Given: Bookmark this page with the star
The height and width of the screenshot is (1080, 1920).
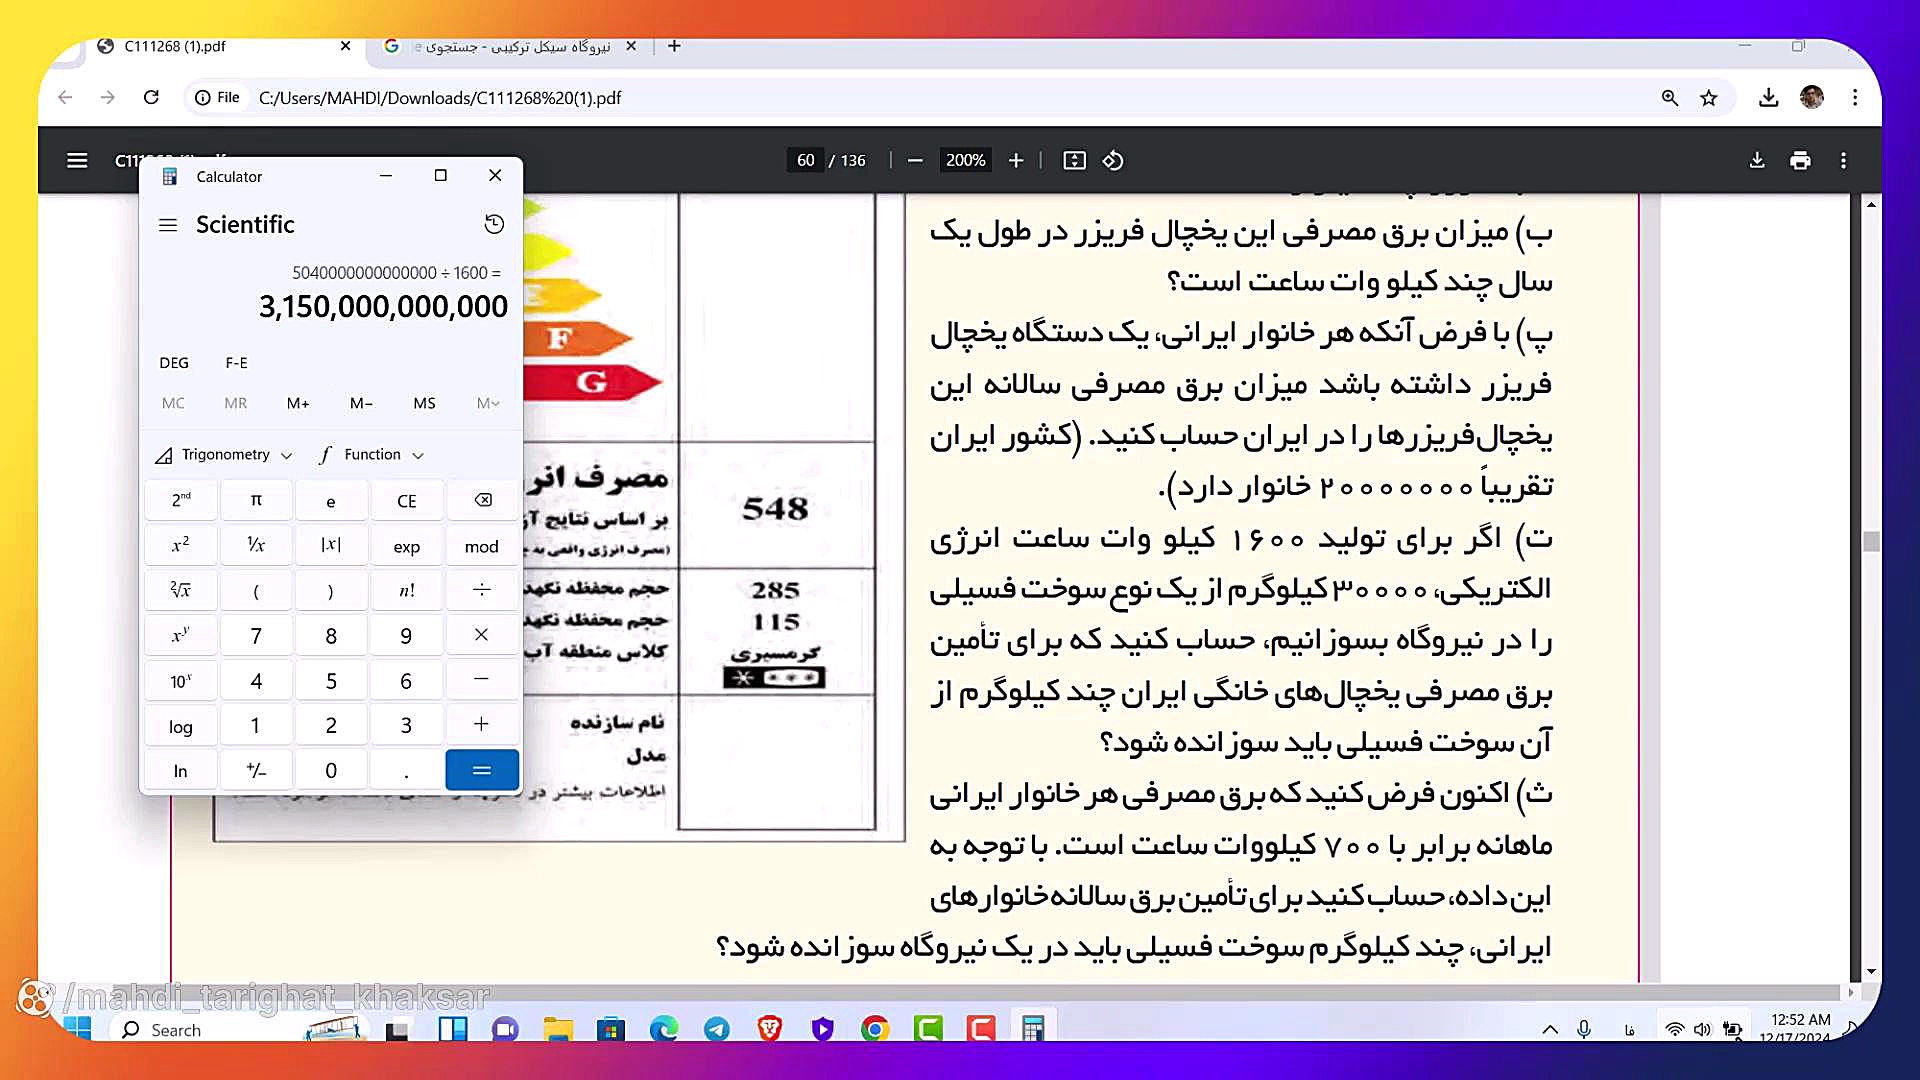Looking at the screenshot, I should [x=1709, y=98].
